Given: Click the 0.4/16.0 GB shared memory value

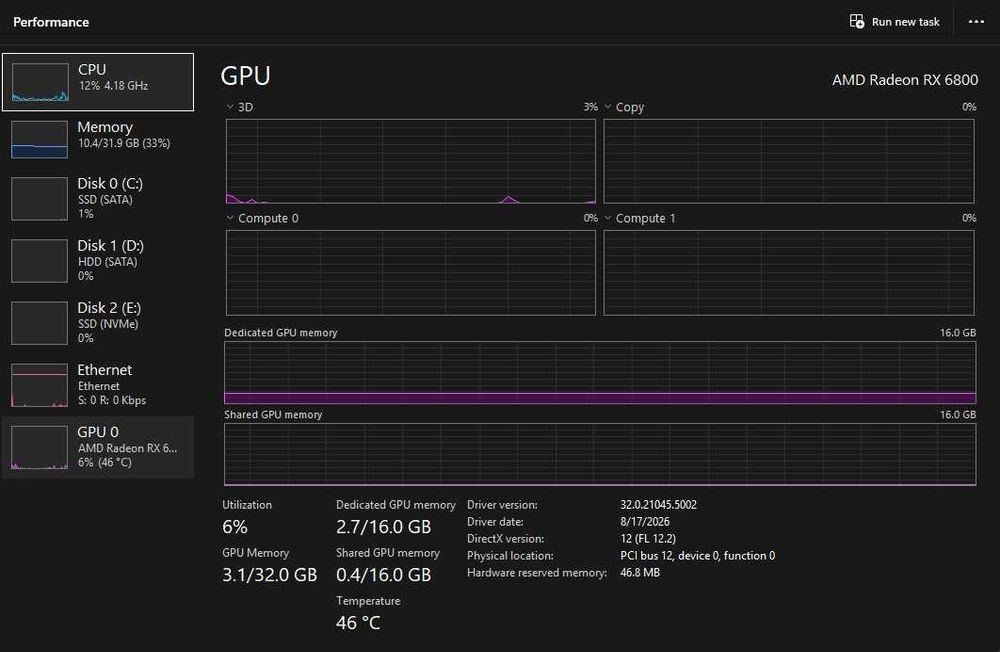Looking at the screenshot, I should (x=383, y=575).
